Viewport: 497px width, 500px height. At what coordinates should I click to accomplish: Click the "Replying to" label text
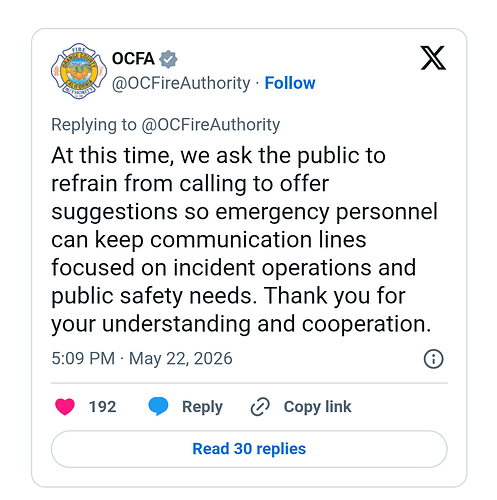(x=94, y=125)
